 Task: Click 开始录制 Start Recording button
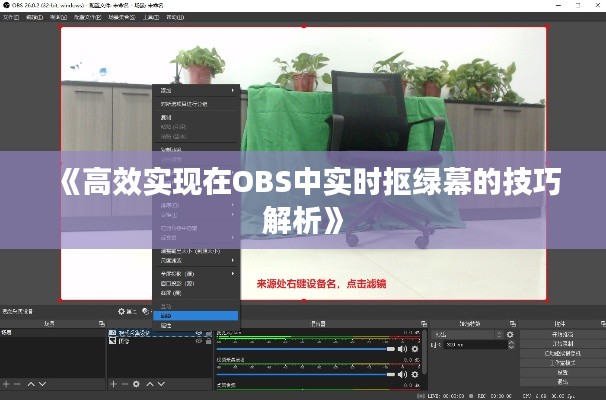point(562,344)
